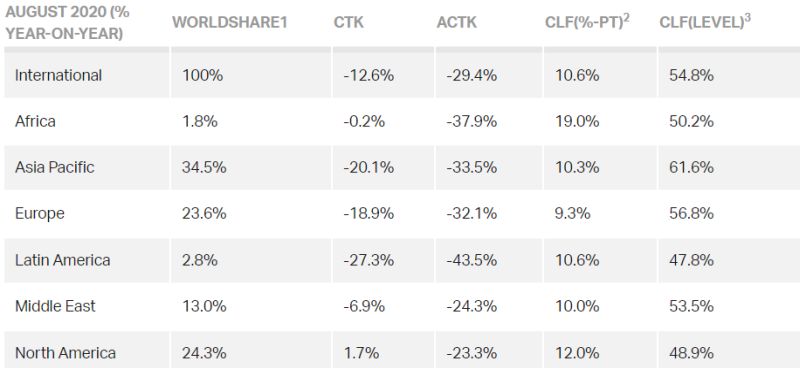Select the North America row label
The image size is (800, 368).
click(65, 353)
